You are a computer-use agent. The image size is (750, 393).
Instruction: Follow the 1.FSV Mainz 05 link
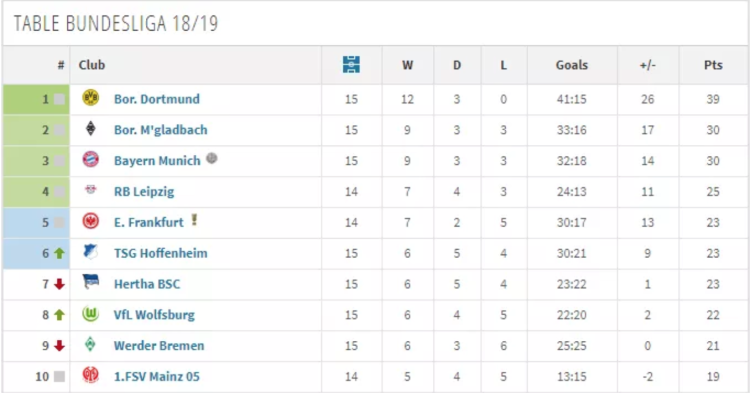coord(156,376)
